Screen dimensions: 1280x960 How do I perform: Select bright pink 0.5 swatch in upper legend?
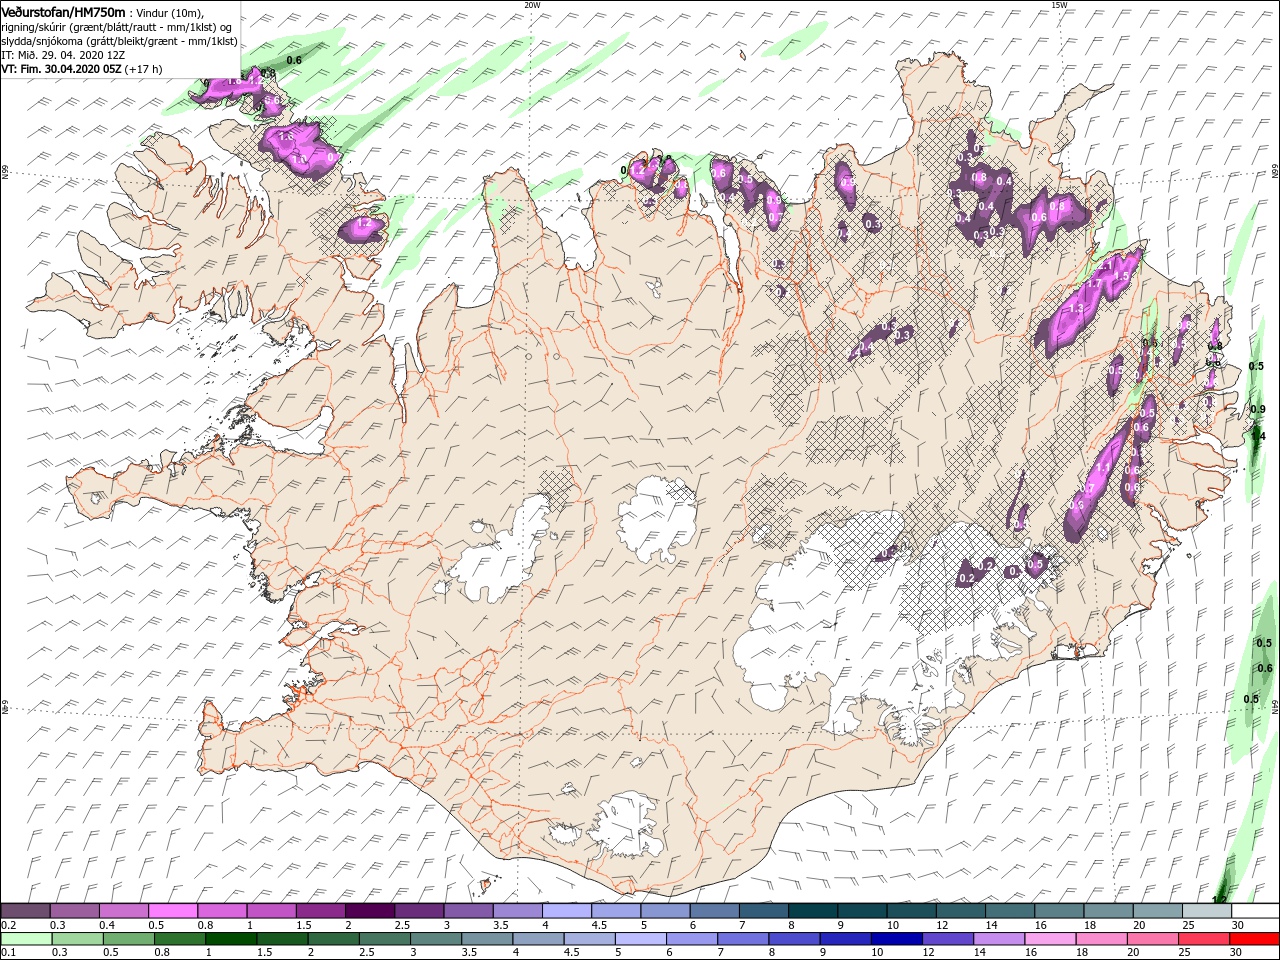(x=173, y=911)
